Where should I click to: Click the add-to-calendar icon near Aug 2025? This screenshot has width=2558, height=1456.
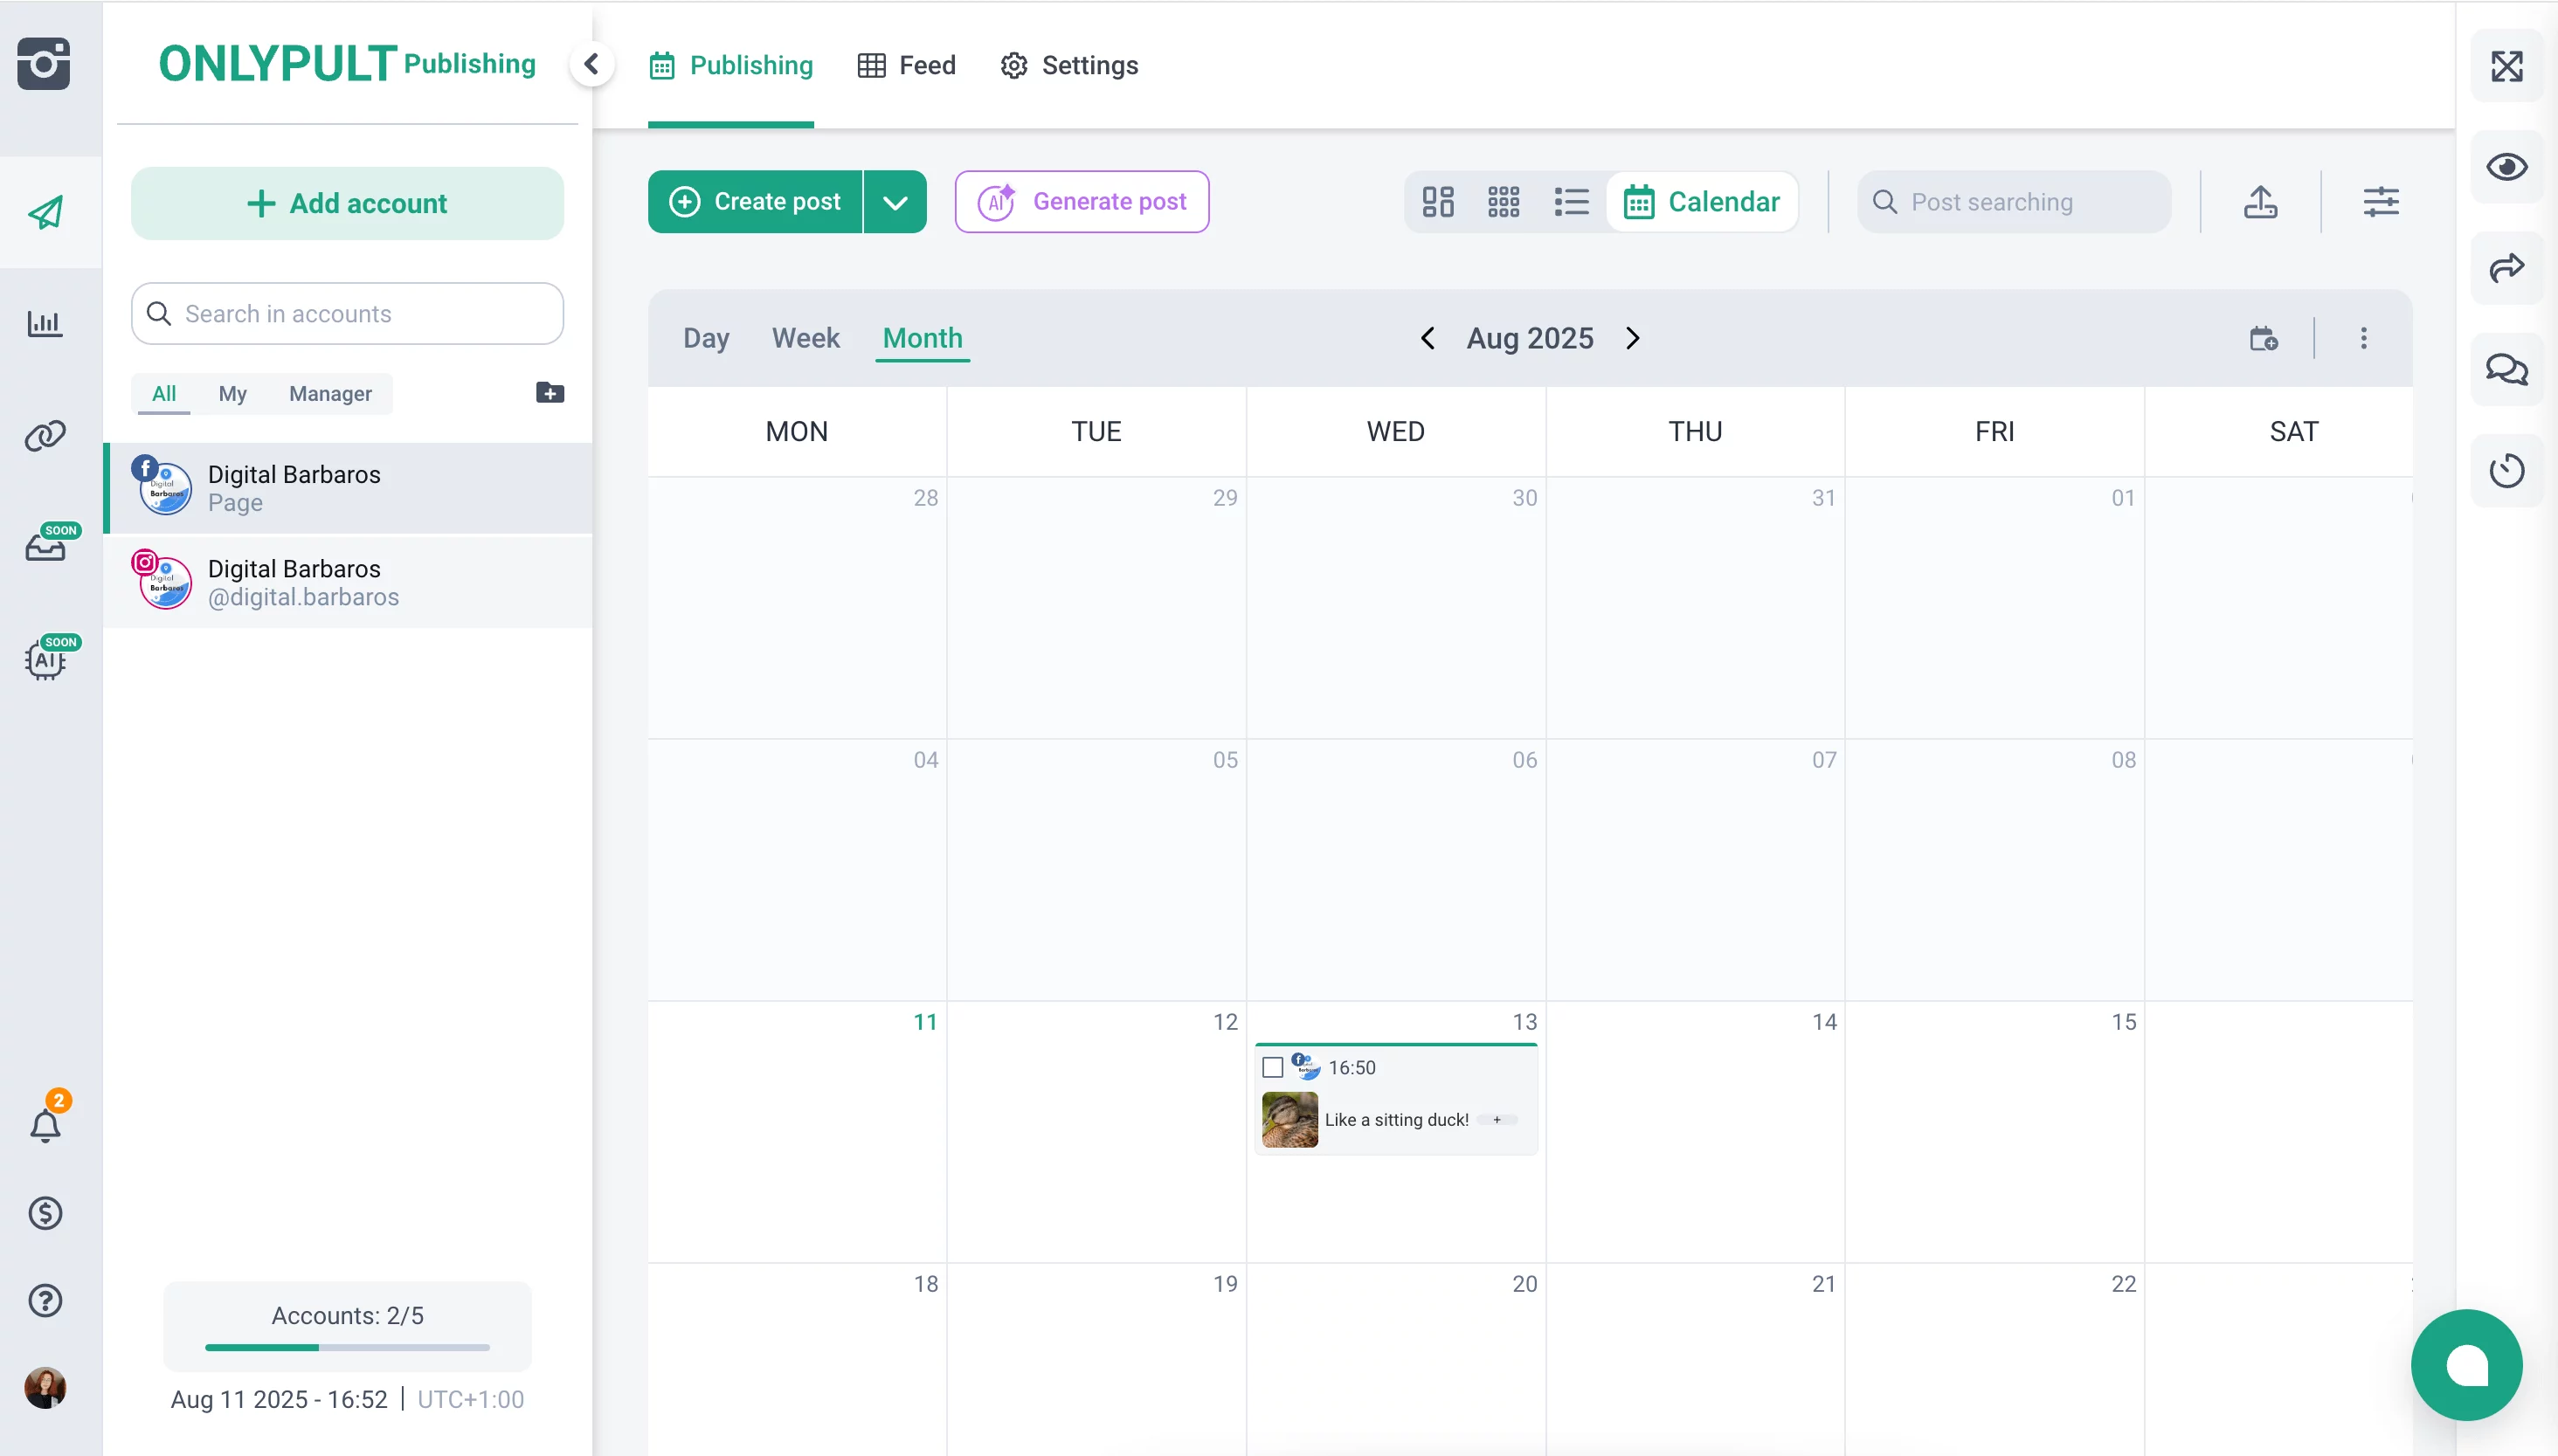pos(2263,338)
